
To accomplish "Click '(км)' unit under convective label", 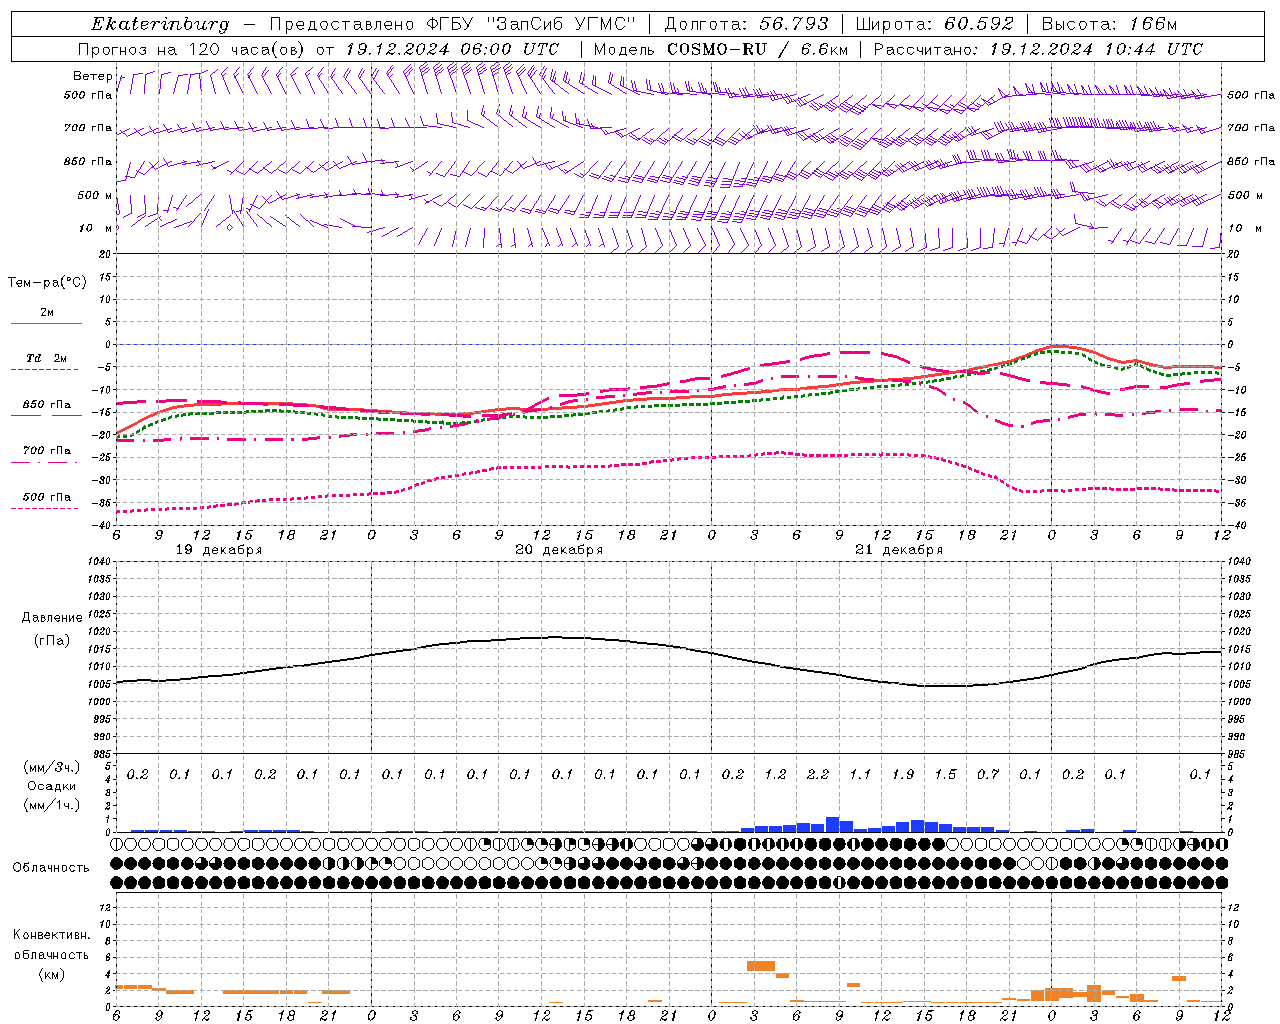I will click(x=51, y=974).
